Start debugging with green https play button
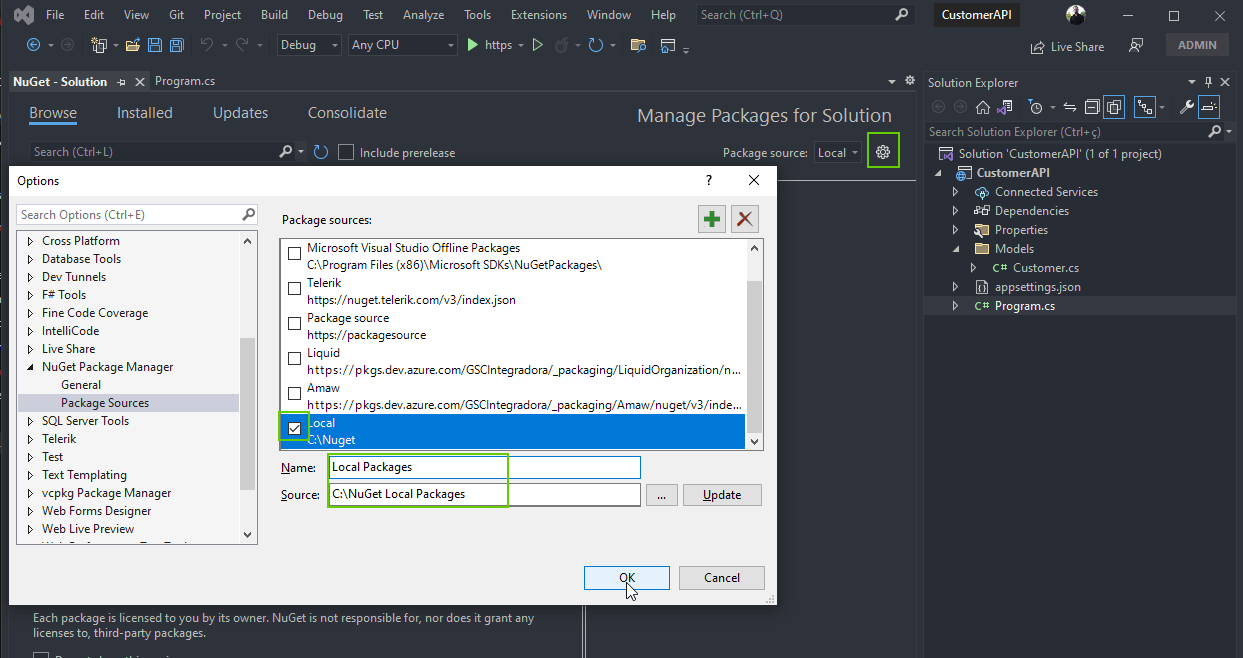The height and width of the screenshot is (658, 1243). [x=490, y=45]
